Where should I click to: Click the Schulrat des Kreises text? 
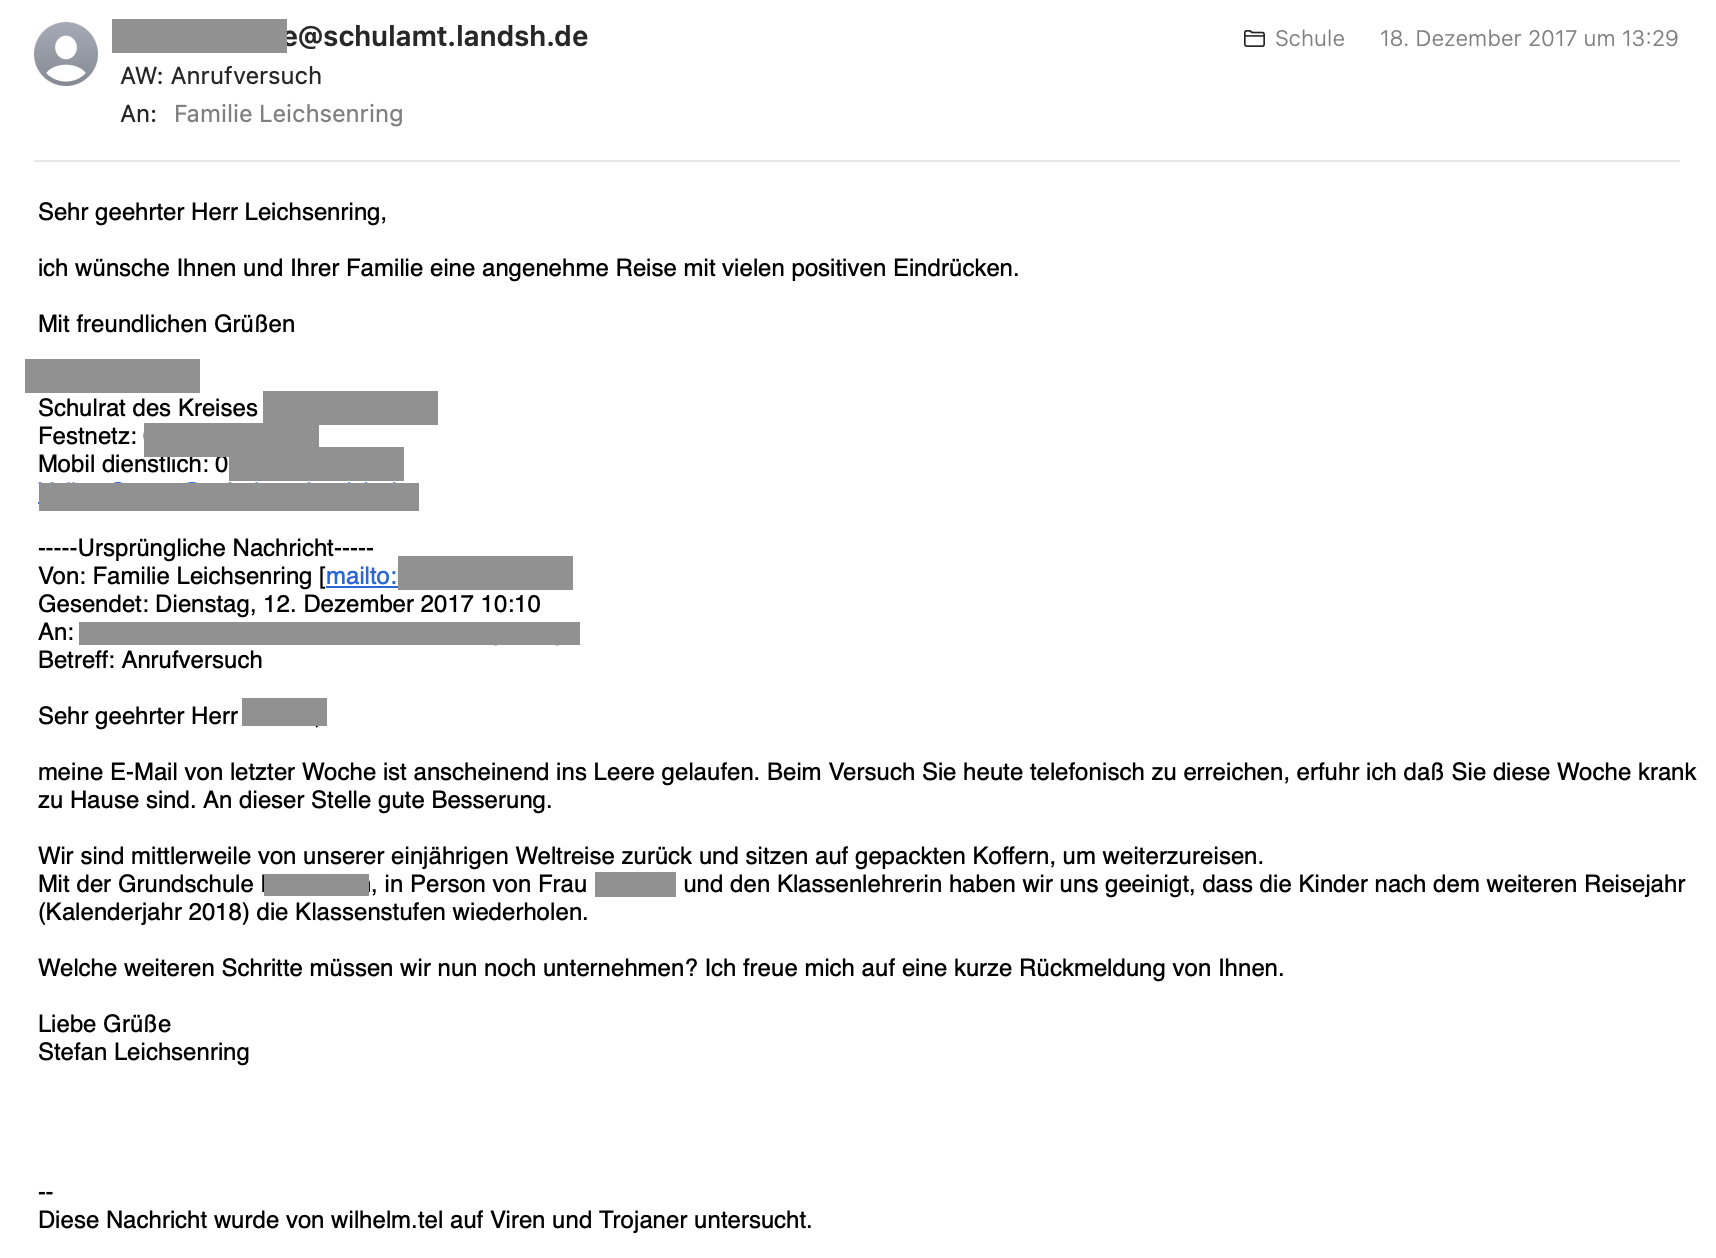pos(148,408)
